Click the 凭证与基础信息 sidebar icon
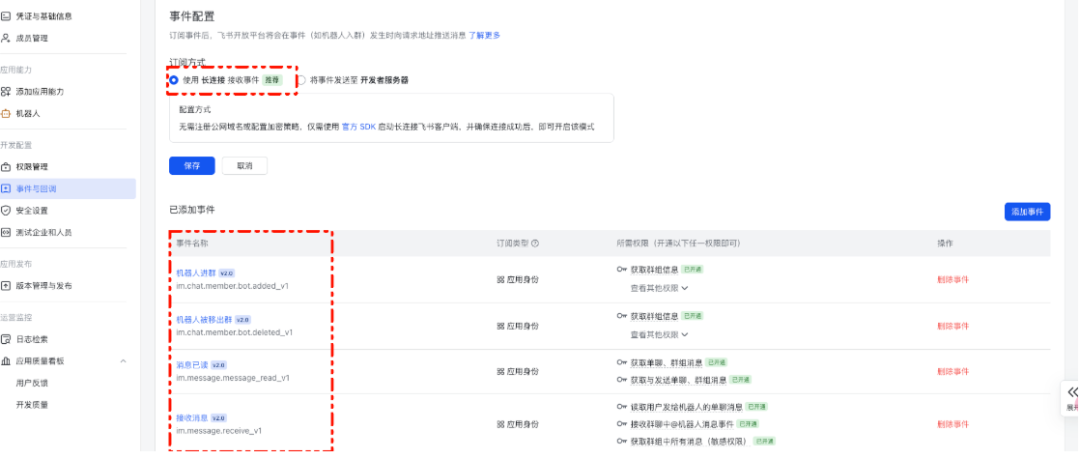The height and width of the screenshot is (459, 1080). pyautogui.click(x=6, y=16)
